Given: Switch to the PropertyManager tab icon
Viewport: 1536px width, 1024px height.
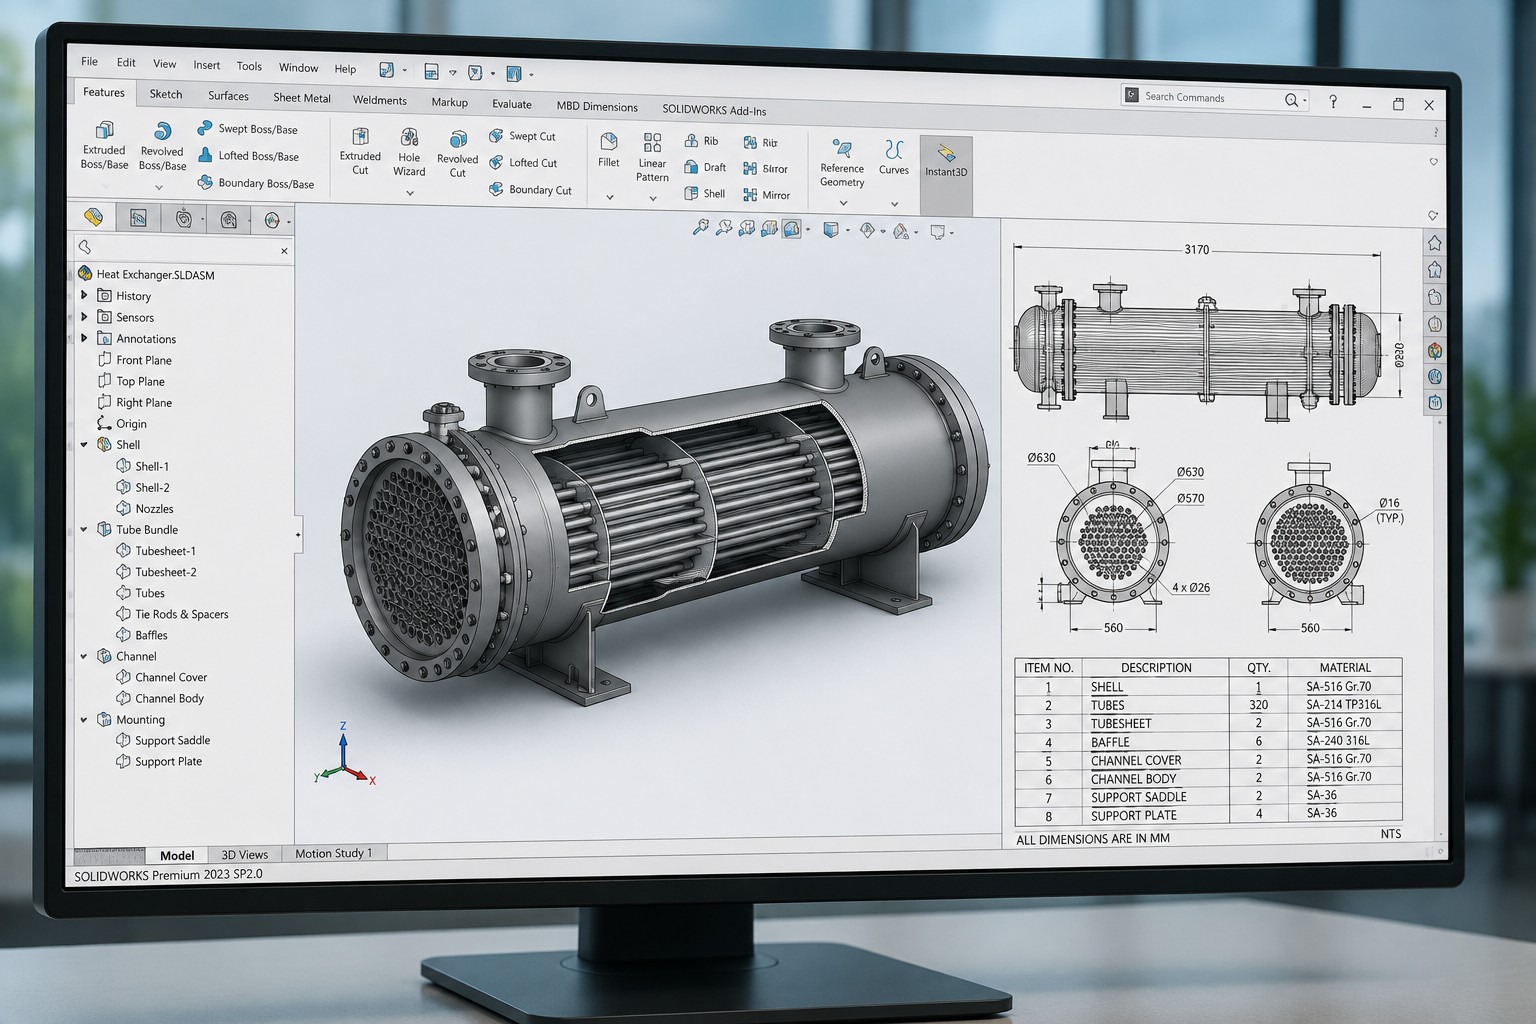Looking at the screenshot, I should tap(139, 218).
